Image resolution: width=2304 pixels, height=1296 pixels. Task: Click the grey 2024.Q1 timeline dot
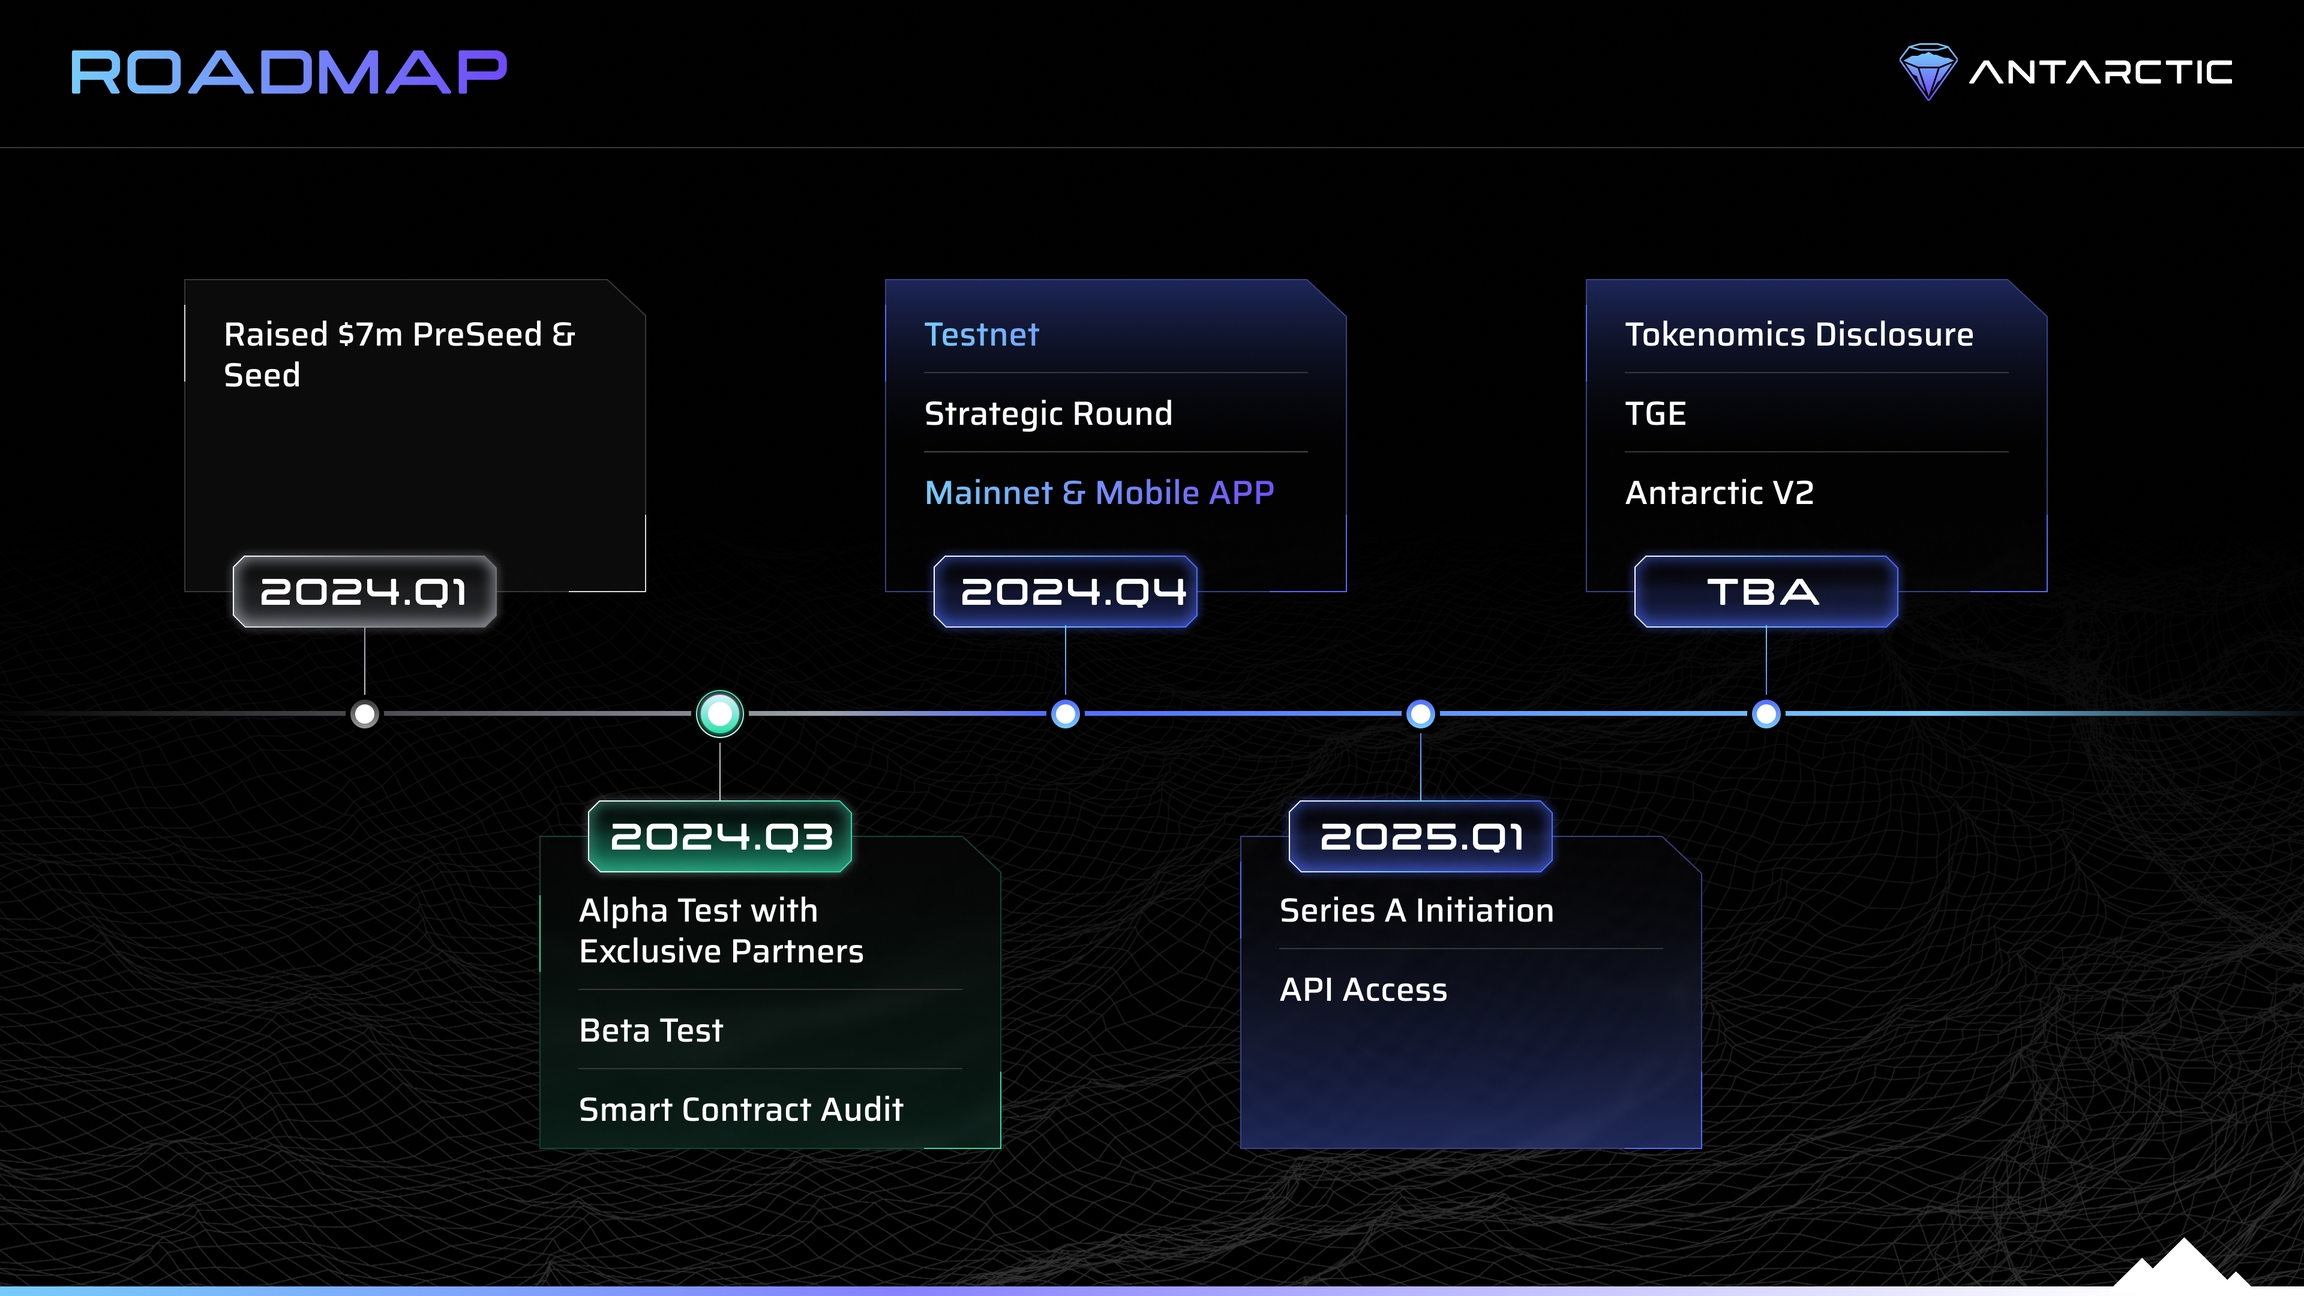pos(365,714)
